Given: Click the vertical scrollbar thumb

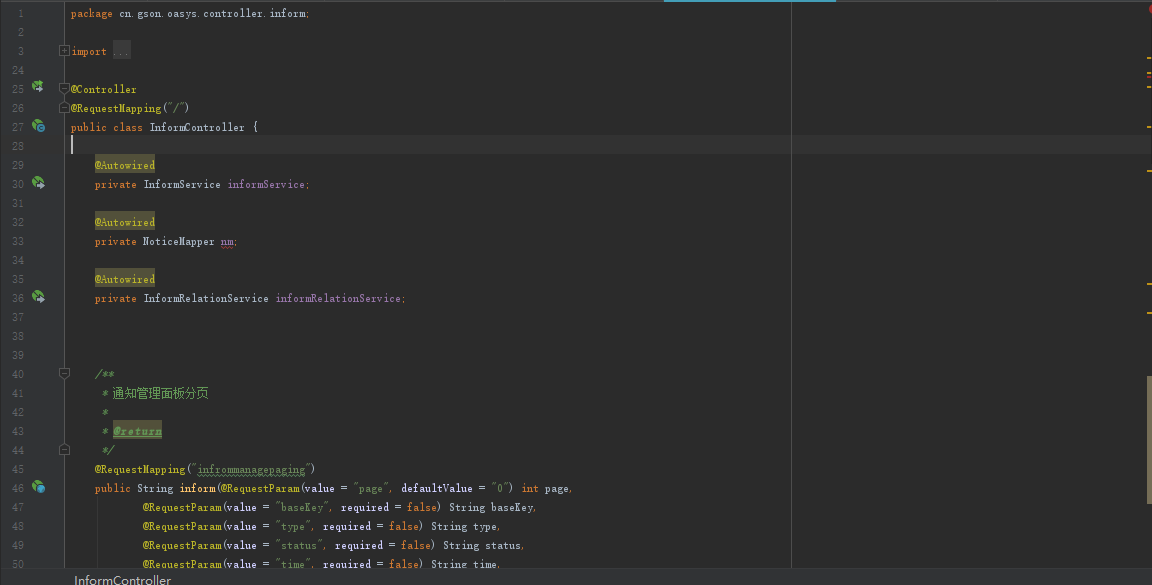Looking at the screenshot, I should 1148,439.
